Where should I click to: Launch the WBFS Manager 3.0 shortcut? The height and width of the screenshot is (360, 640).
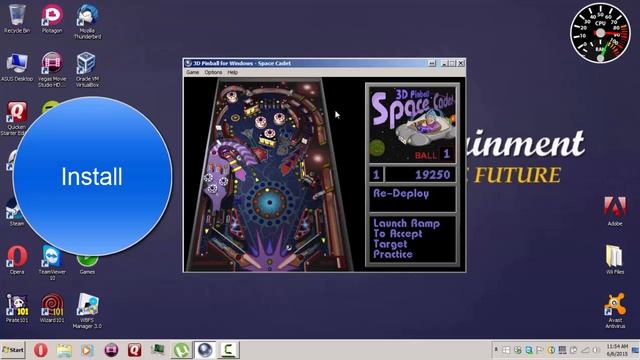pos(87,311)
